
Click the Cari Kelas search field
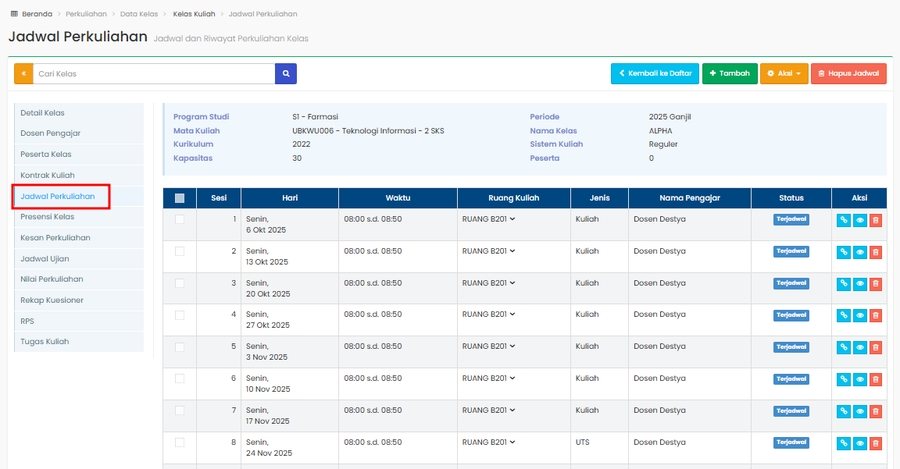pos(154,73)
